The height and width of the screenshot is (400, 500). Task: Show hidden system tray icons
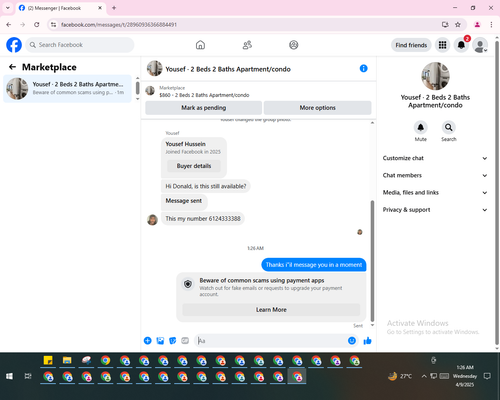[x=424, y=376]
